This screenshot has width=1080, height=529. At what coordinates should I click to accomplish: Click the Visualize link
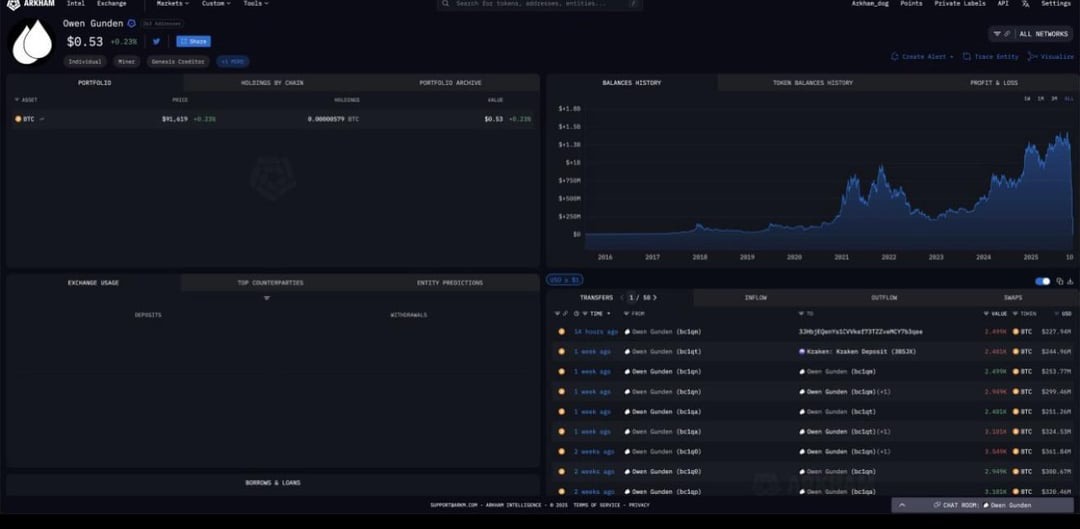1050,56
